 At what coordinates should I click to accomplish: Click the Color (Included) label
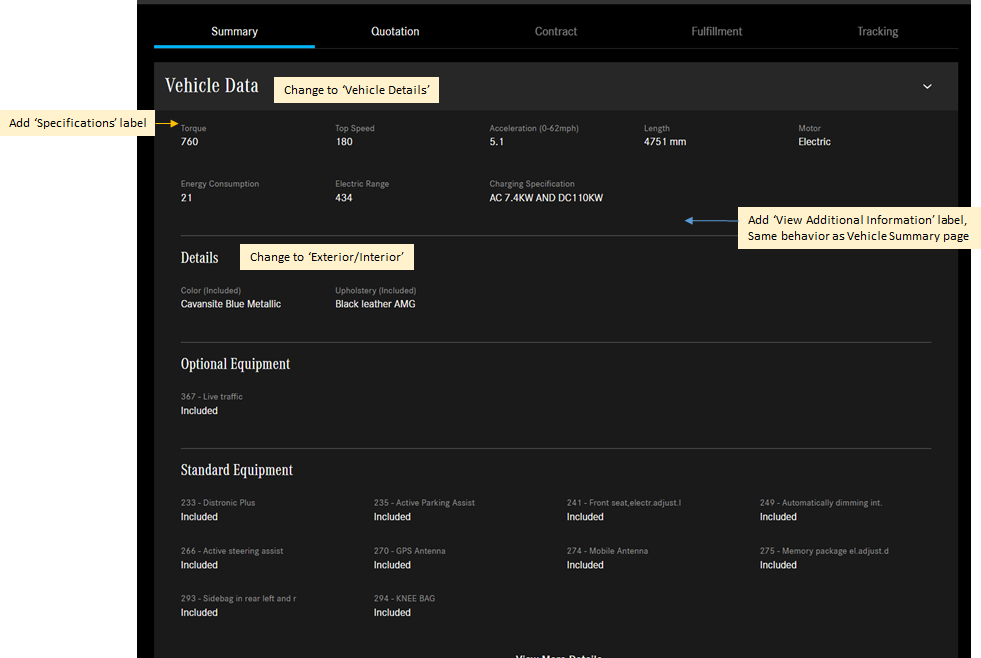[211, 291]
